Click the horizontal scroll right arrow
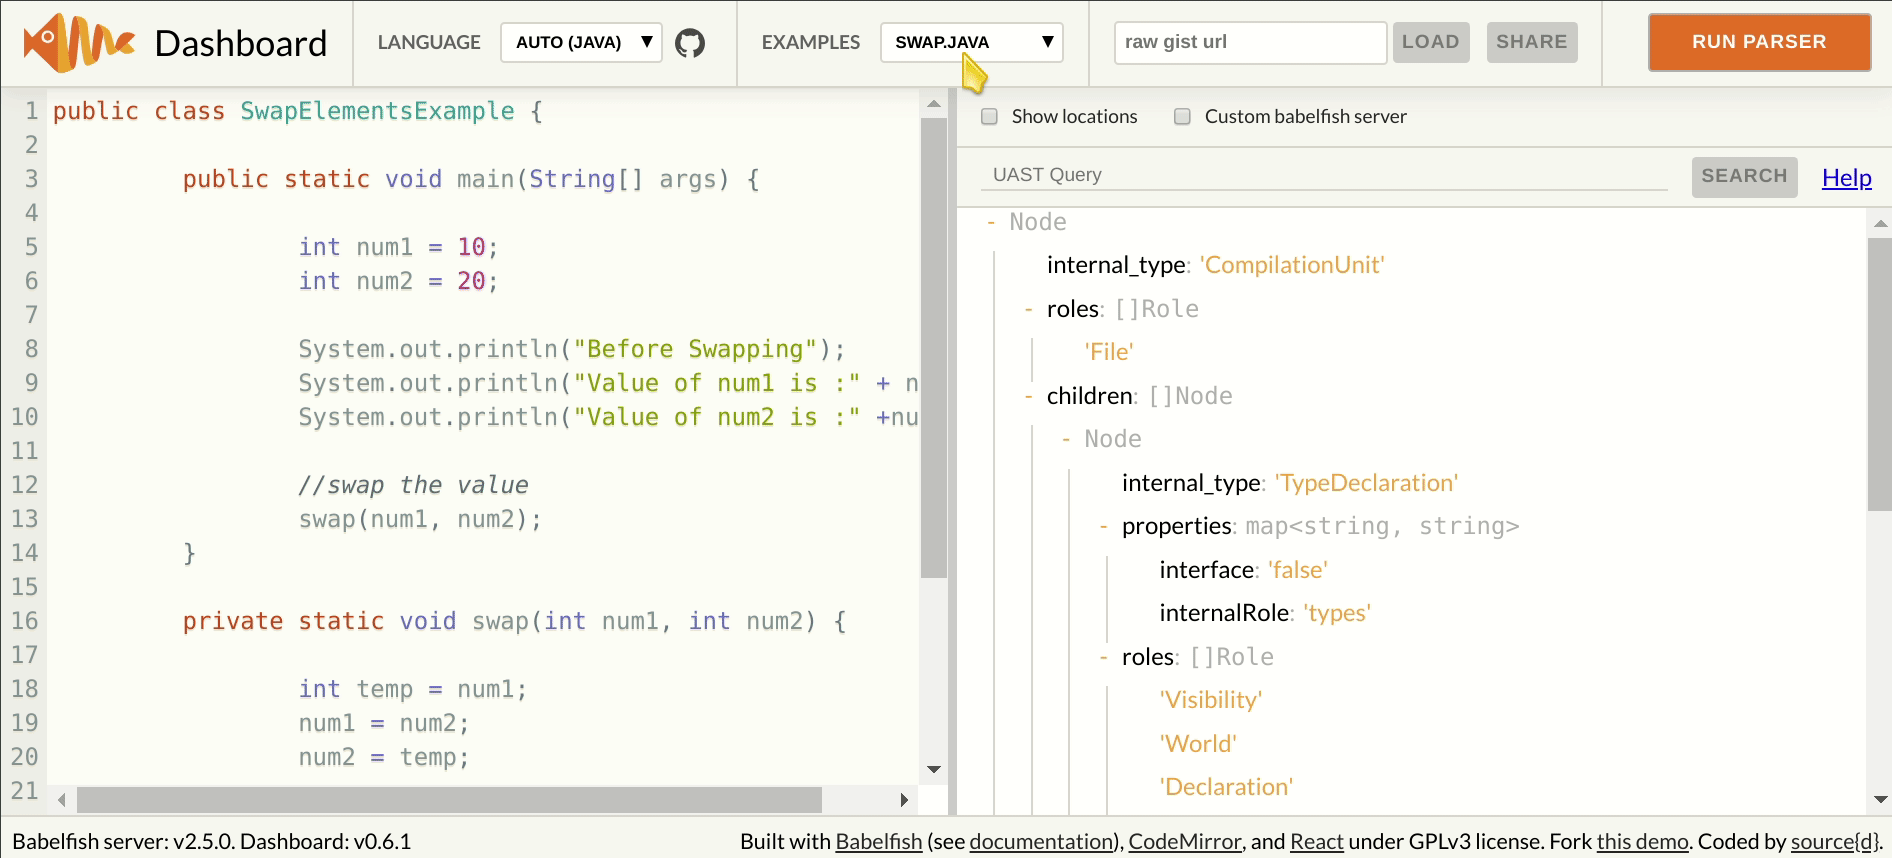The image size is (1892, 858). tap(903, 800)
